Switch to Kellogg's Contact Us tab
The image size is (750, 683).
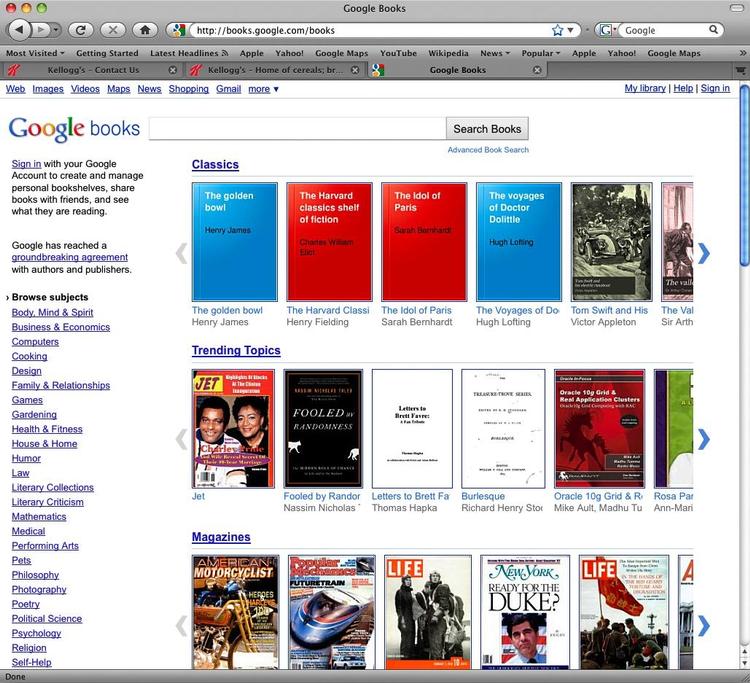91,70
